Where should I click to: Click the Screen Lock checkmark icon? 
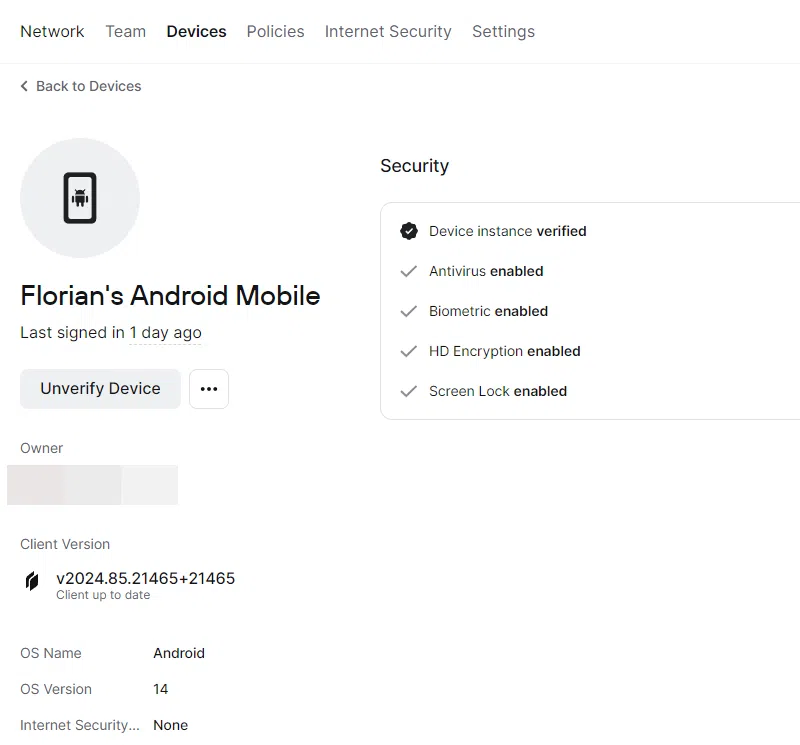(x=408, y=391)
